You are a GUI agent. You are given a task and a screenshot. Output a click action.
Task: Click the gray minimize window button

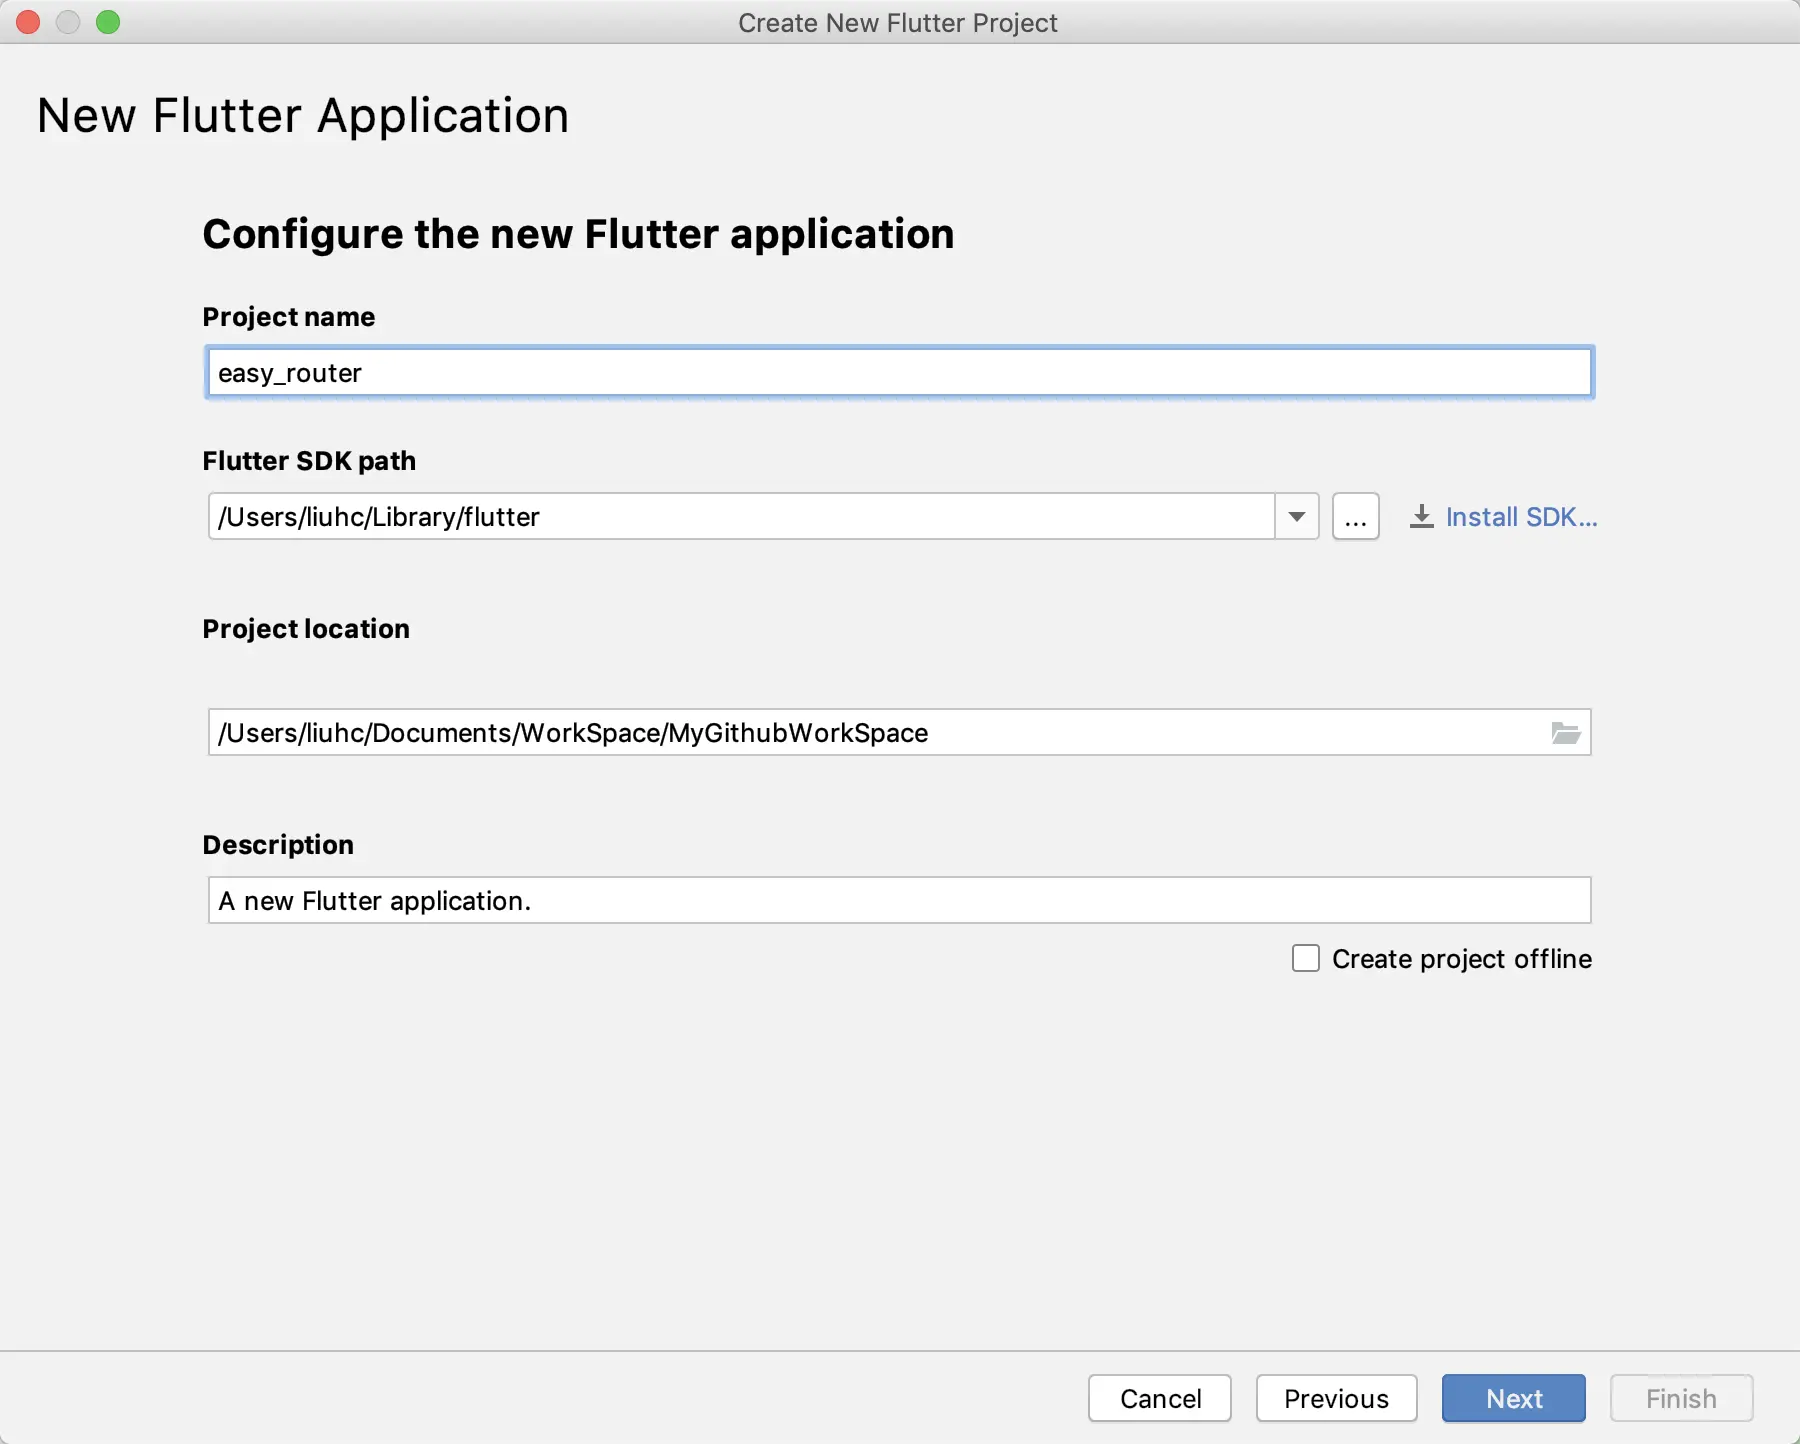(68, 22)
